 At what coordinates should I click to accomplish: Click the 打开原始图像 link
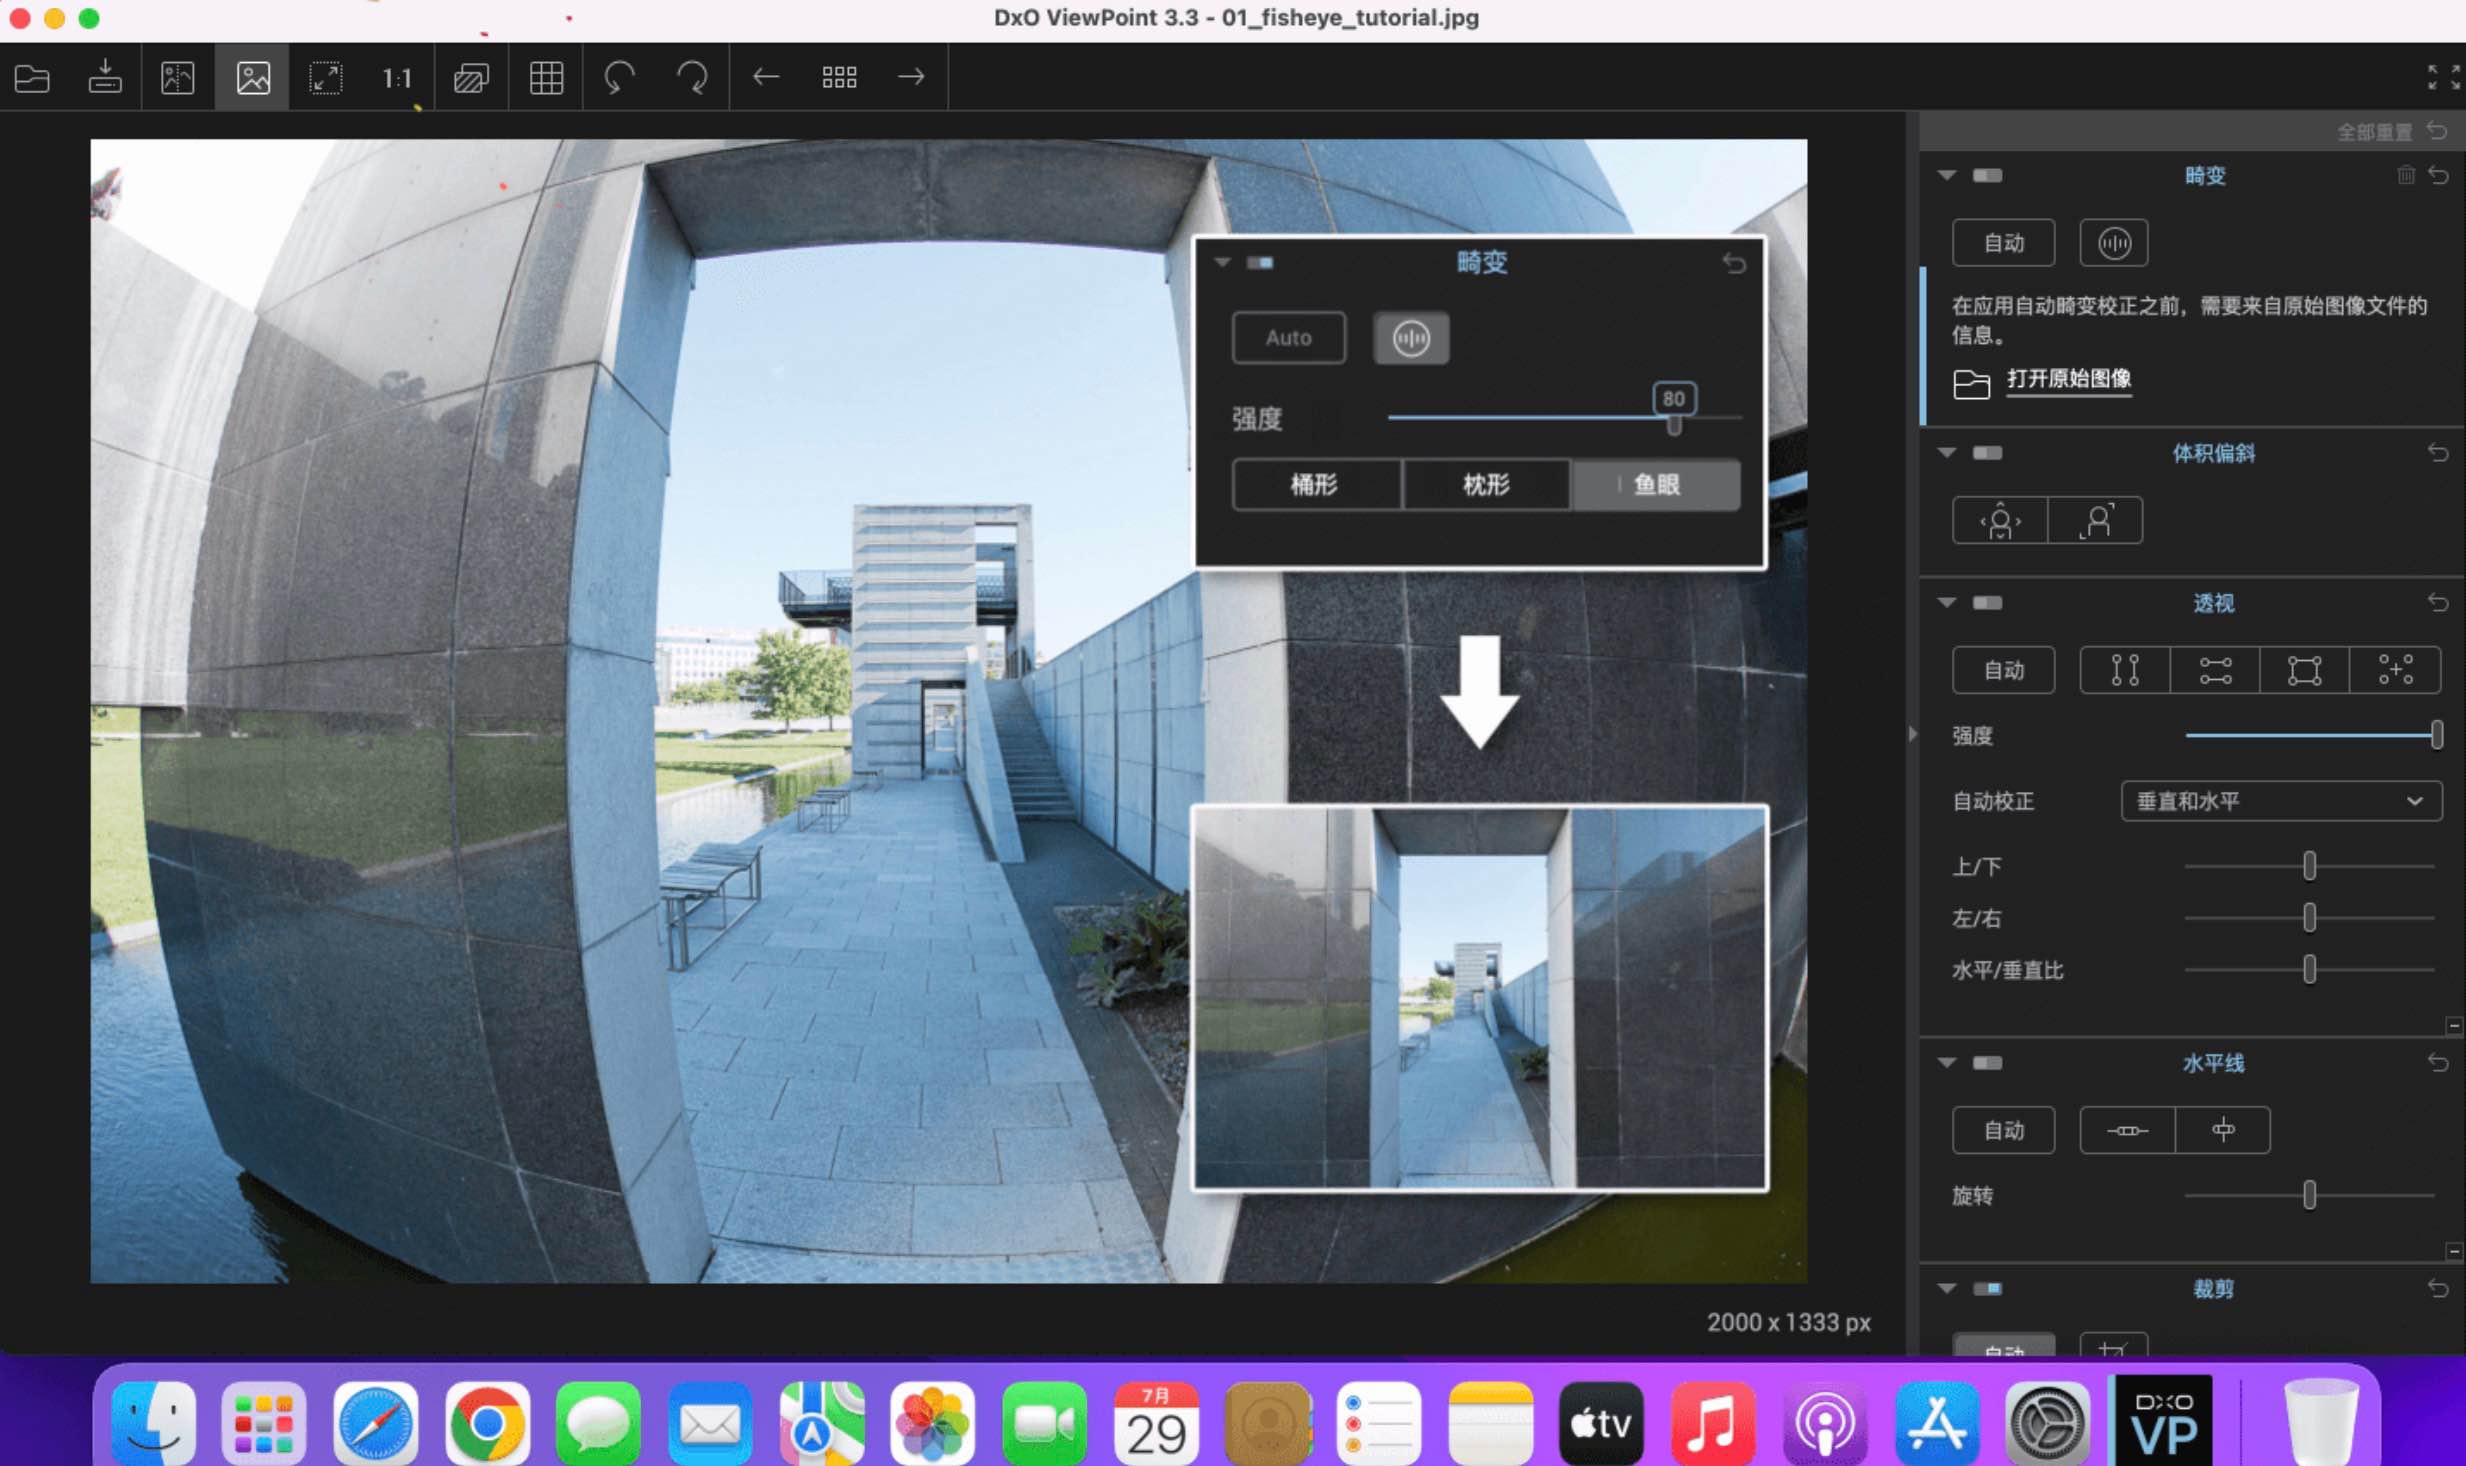point(2068,379)
